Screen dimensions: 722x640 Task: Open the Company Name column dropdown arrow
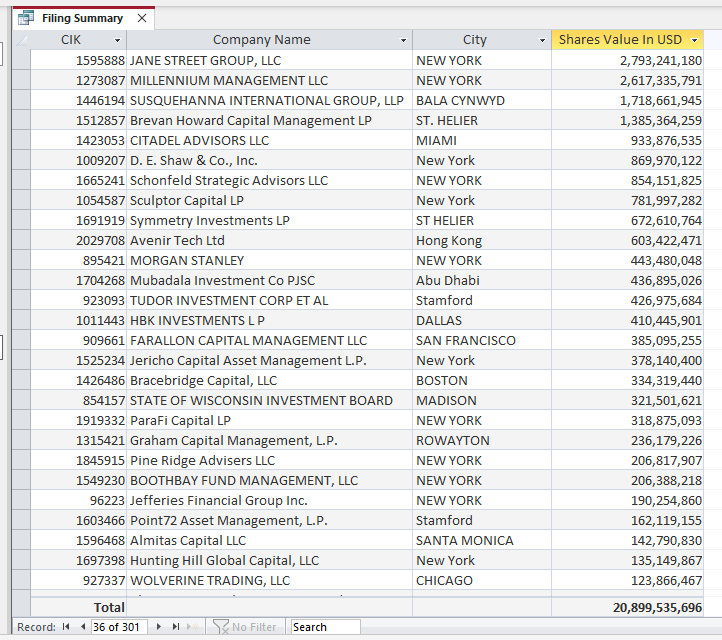[403, 41]
